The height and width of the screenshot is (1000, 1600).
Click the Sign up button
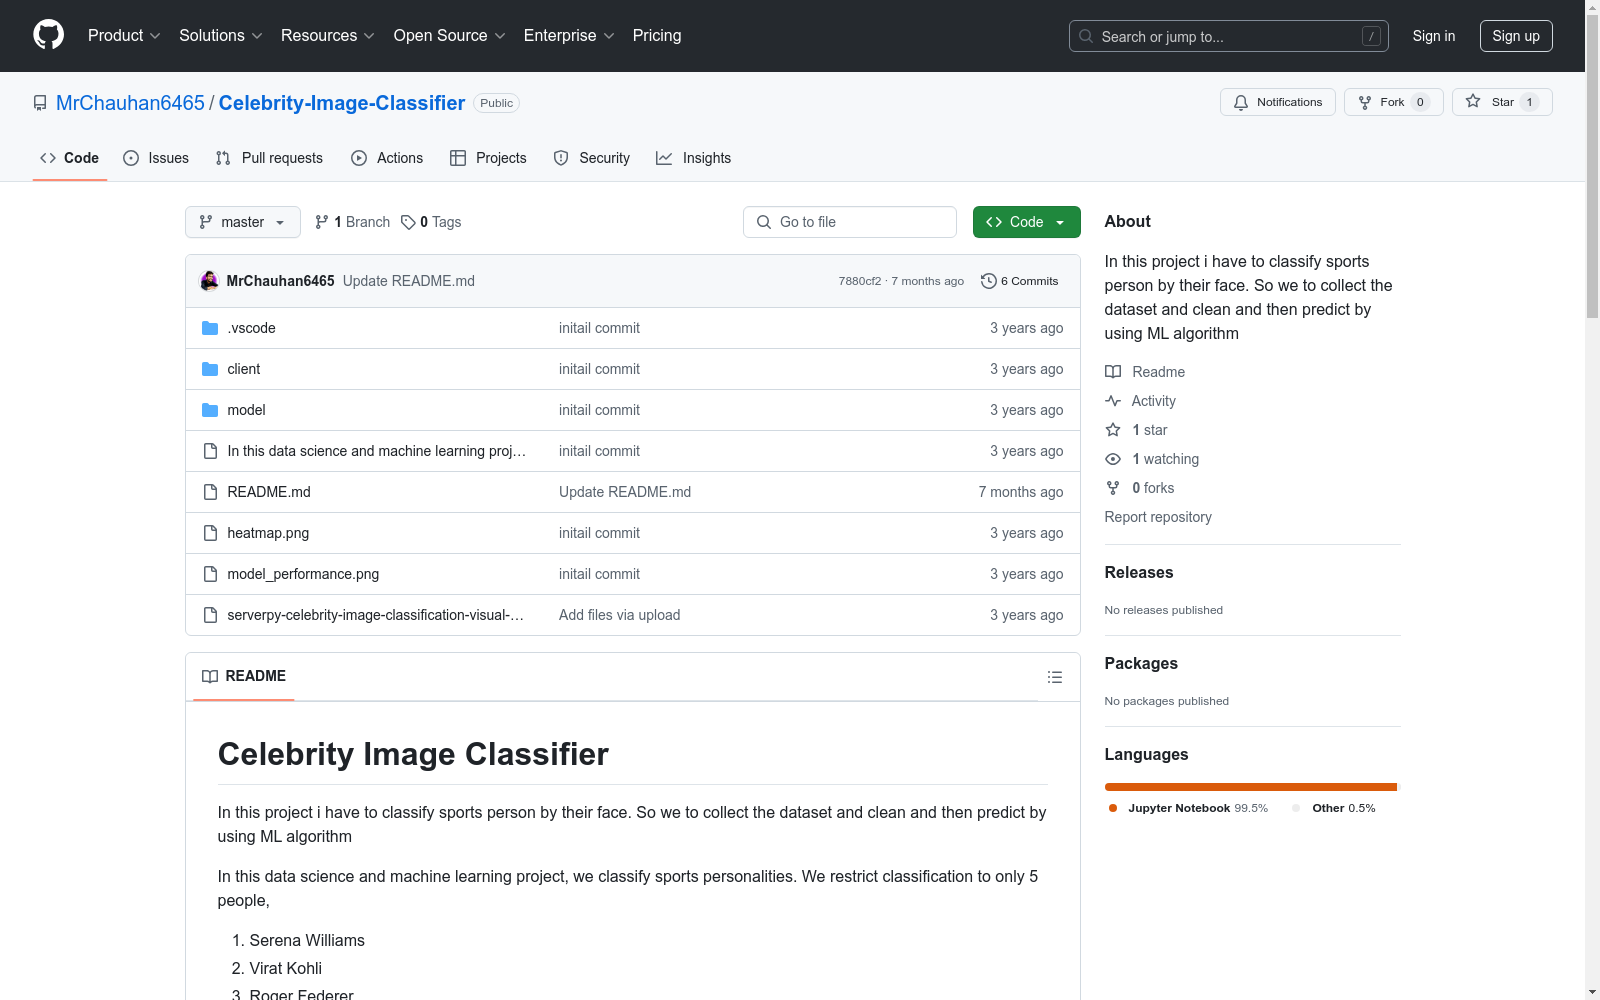point(1516,36)
